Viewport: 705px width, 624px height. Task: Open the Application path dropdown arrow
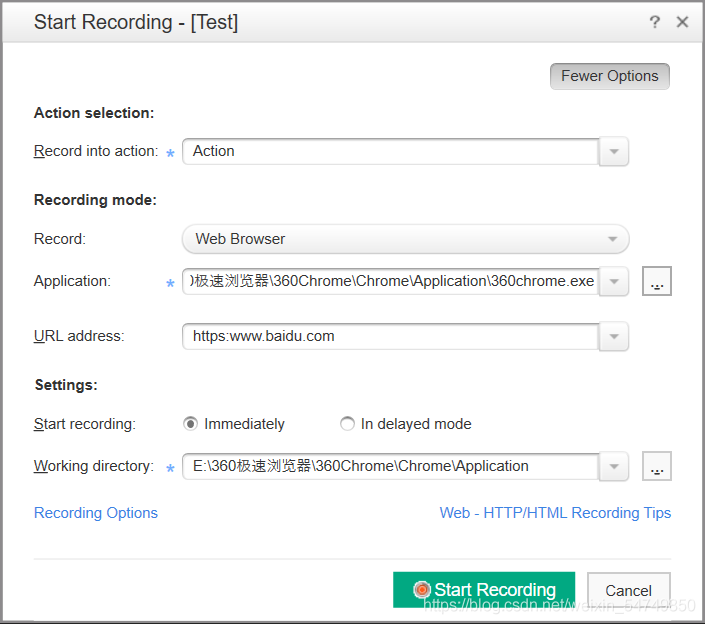613,282
